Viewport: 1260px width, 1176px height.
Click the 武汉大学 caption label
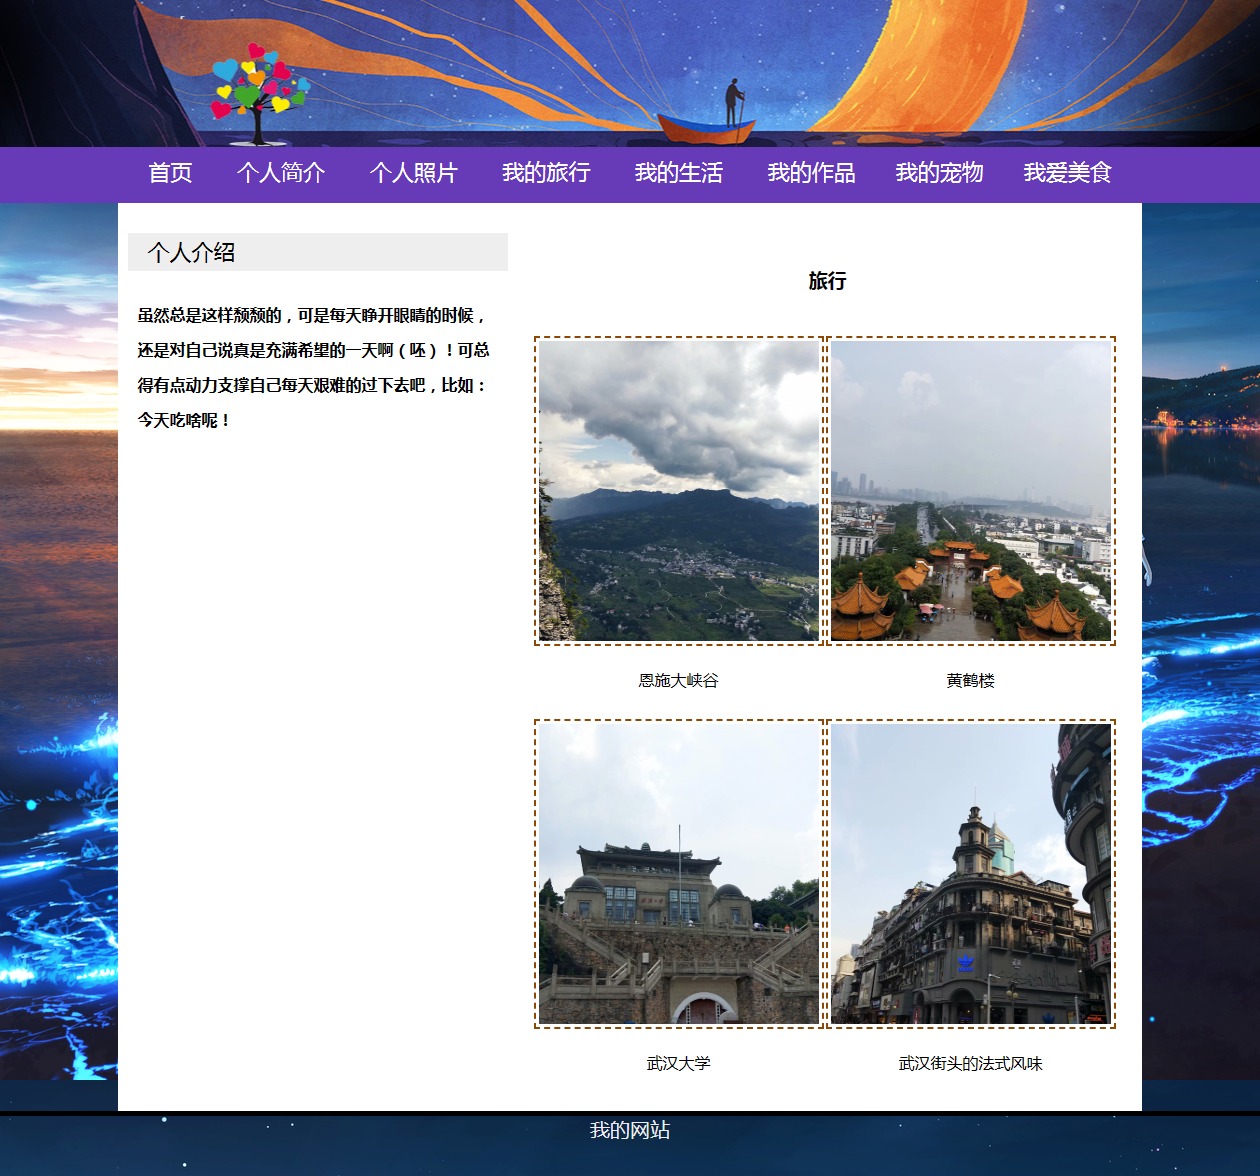click(678, 1064)
